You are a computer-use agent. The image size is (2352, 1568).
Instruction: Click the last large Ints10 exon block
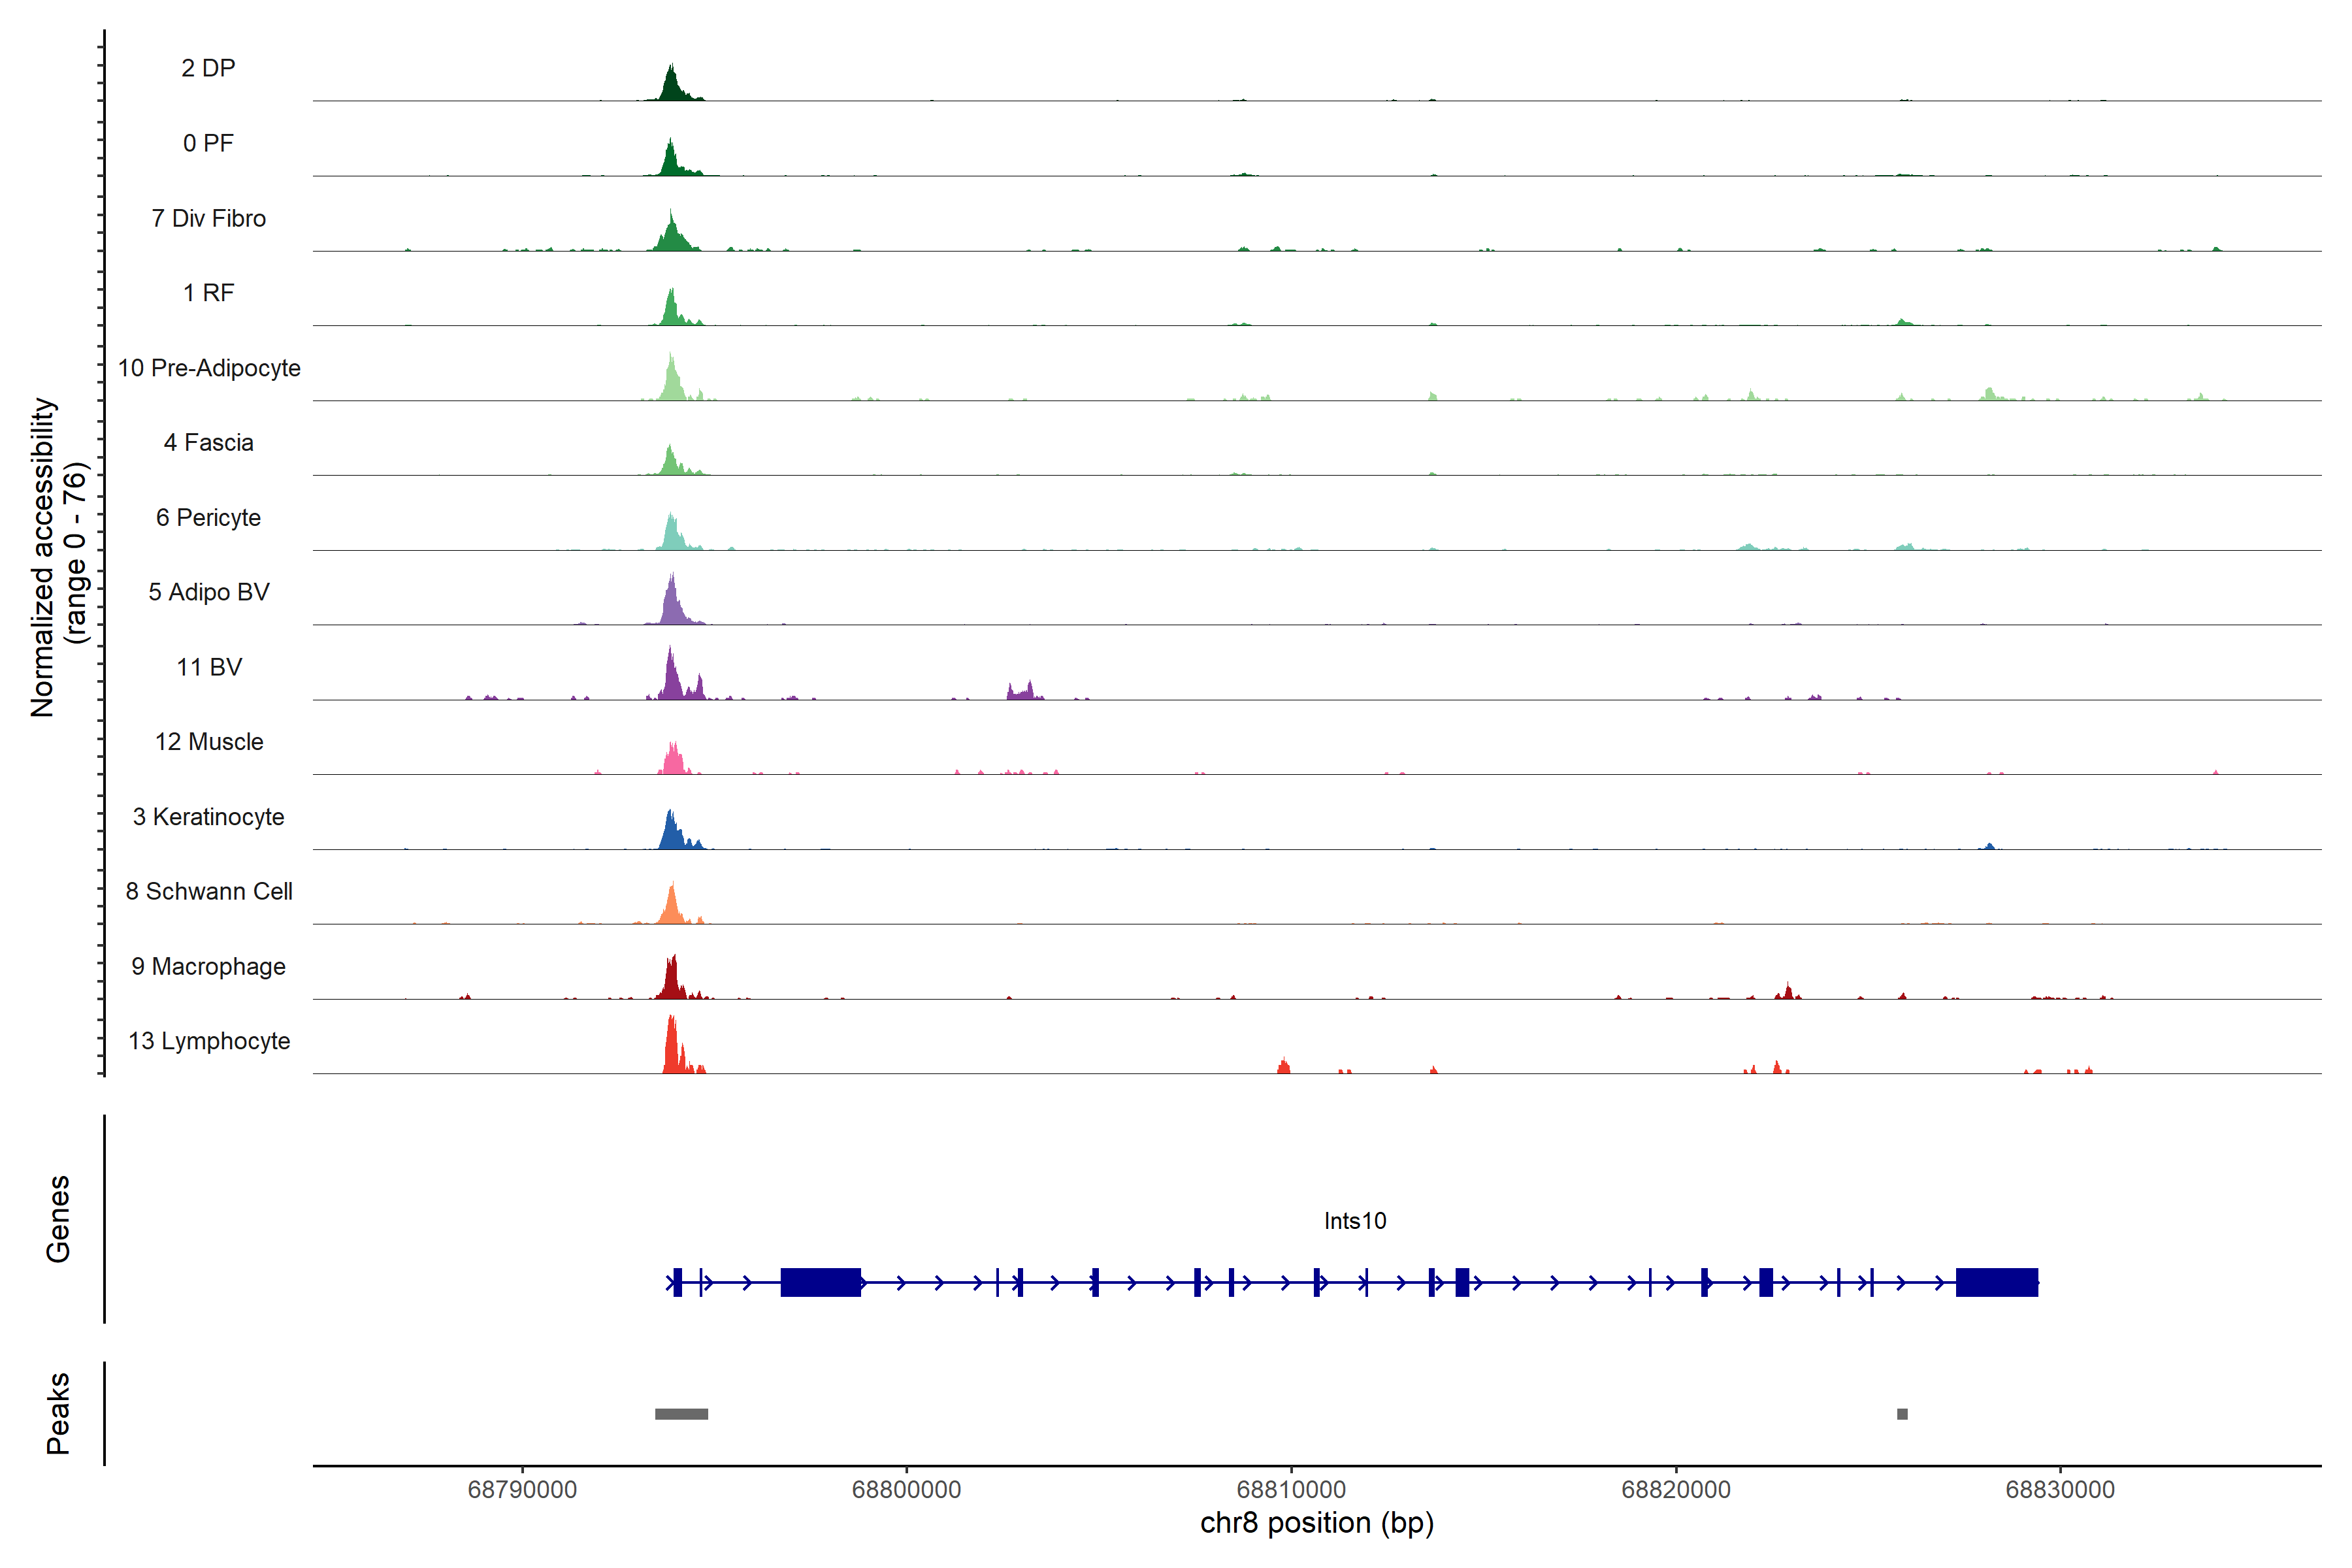coord(1996,1282)
